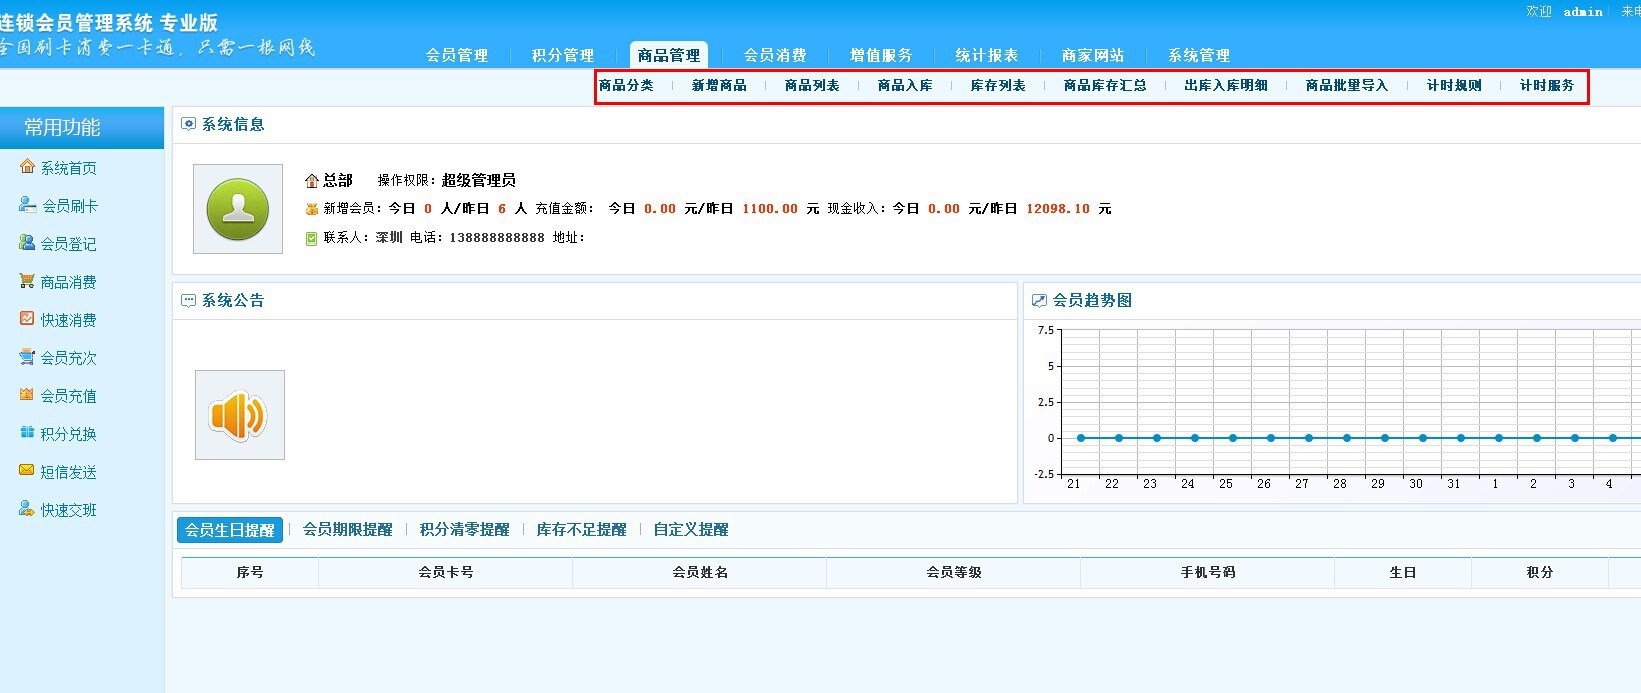Click the 12098.10 cash income value
Image resolution: width=1641 pixels, height=693 pixels.
(x=1058, y=209)
